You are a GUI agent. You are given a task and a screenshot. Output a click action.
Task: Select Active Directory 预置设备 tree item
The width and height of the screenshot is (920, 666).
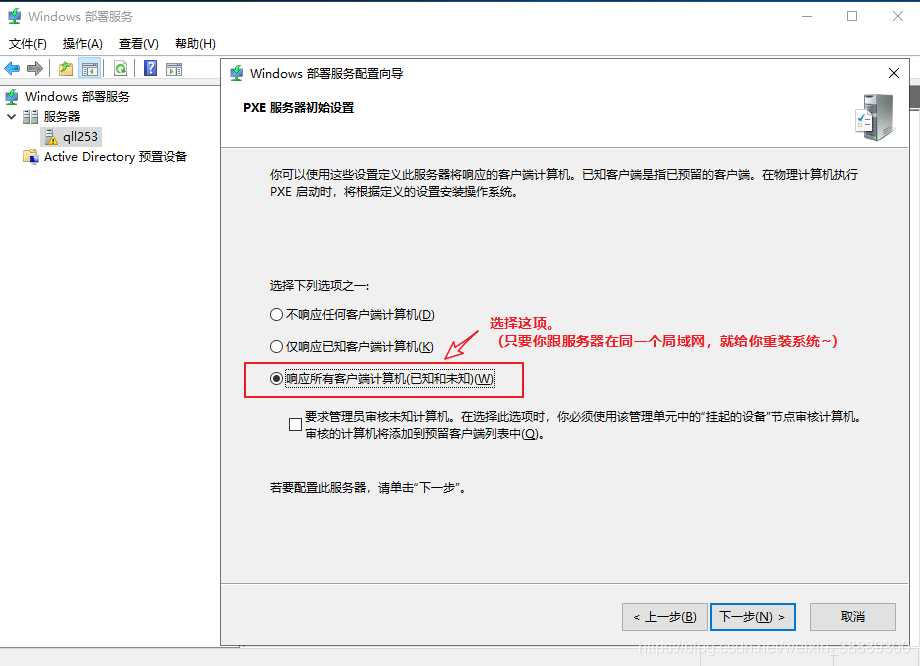tap(114, 157)
